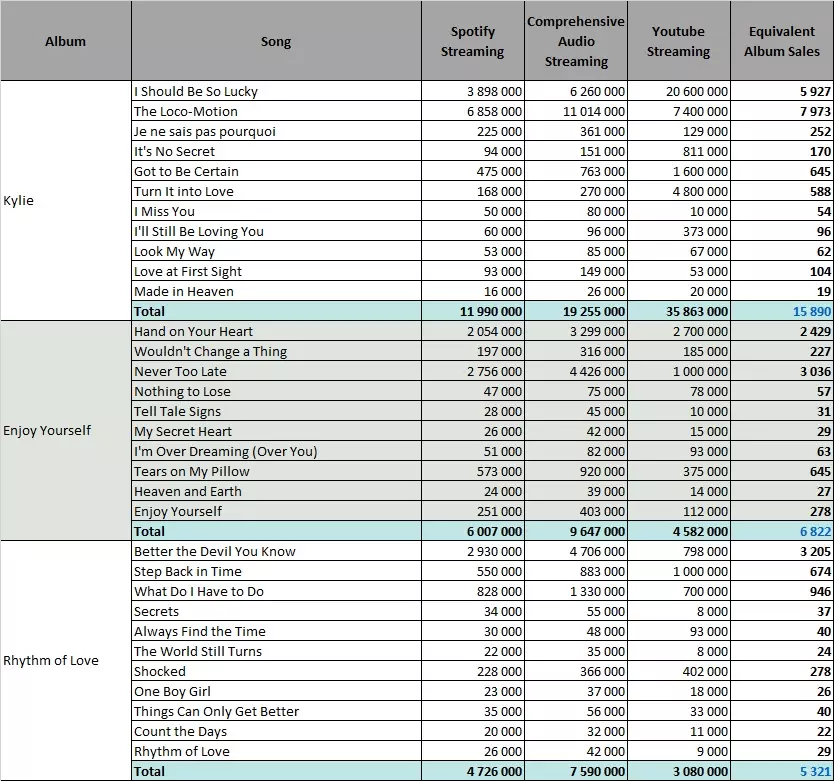
Task: Click 'Love at First Sight' song cell
Action: pyautogui.click(x=276, y=271)
